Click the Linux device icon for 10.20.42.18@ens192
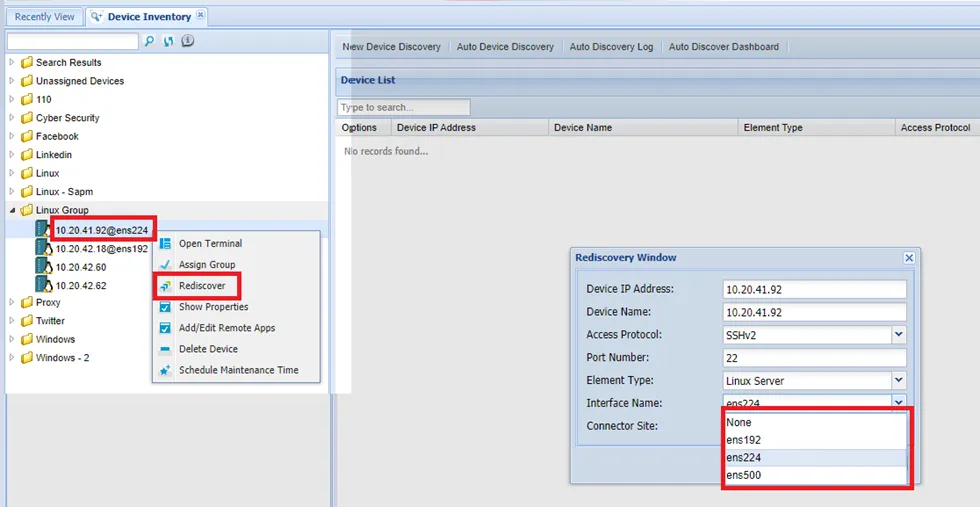Image resolution: width=980 pixels, height=507 pixels. 44,248
